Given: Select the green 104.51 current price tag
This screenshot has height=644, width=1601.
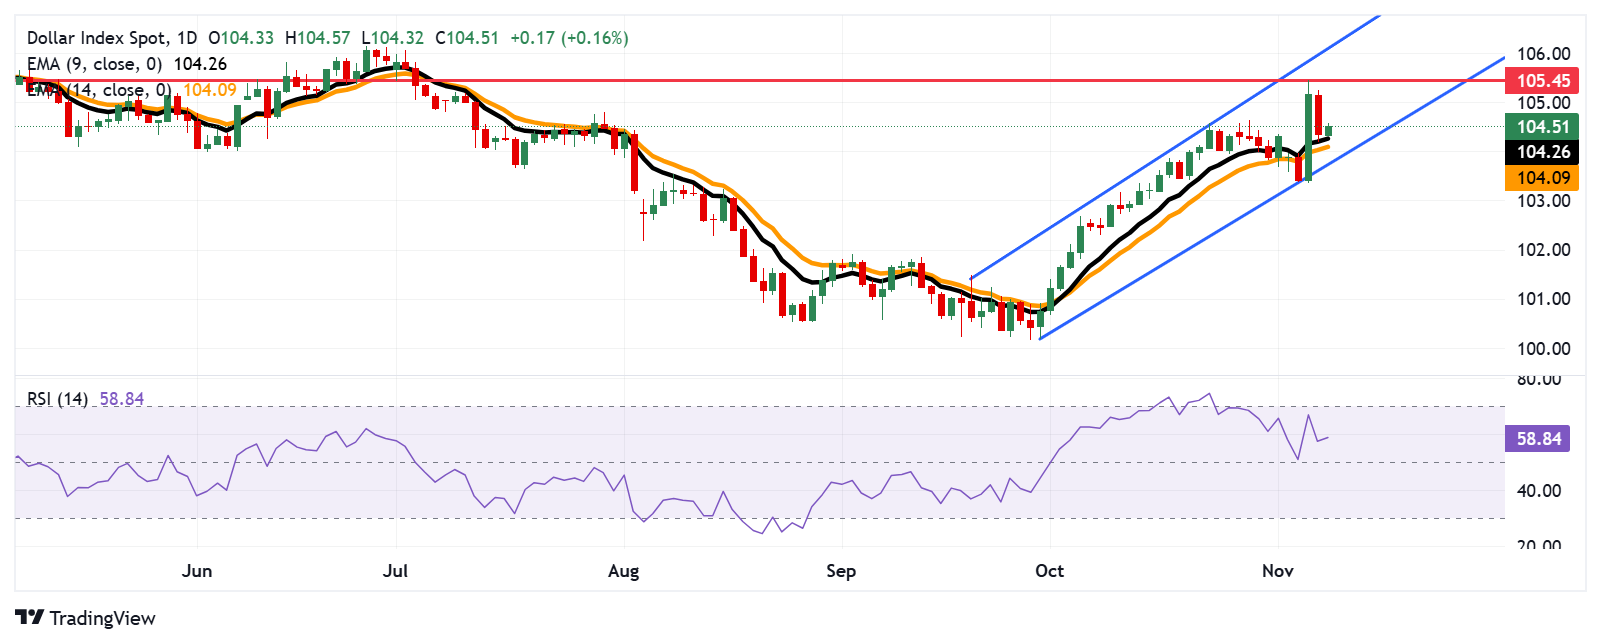Looking at the screenshot, I should [1542, 126].
